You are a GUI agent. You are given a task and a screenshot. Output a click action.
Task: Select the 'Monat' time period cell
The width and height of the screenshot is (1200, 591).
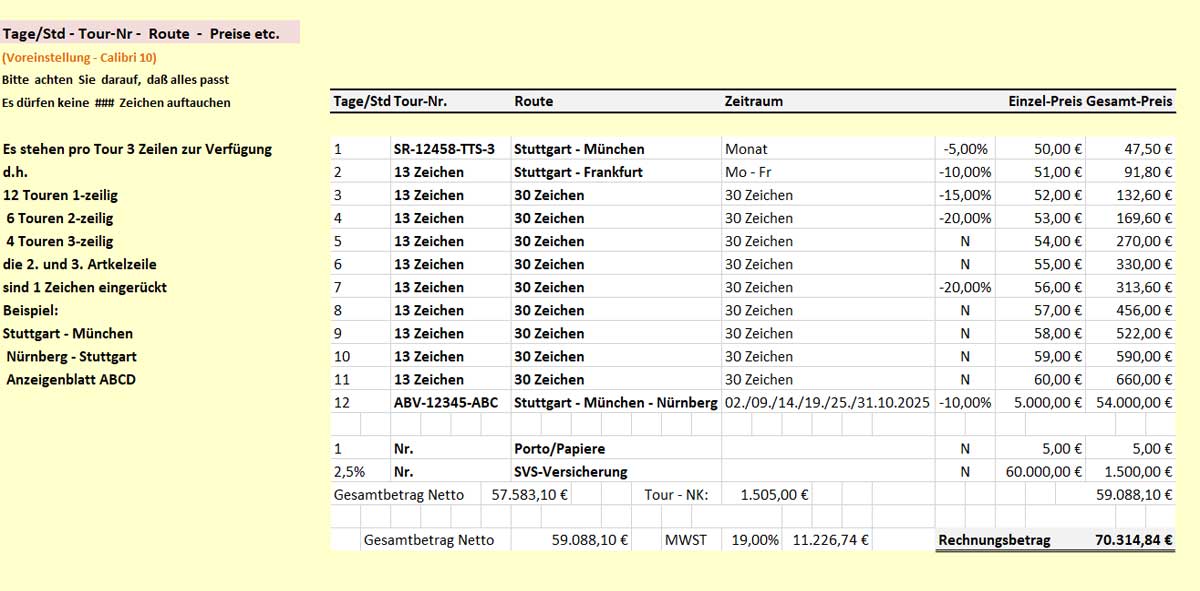coord(746,149)
